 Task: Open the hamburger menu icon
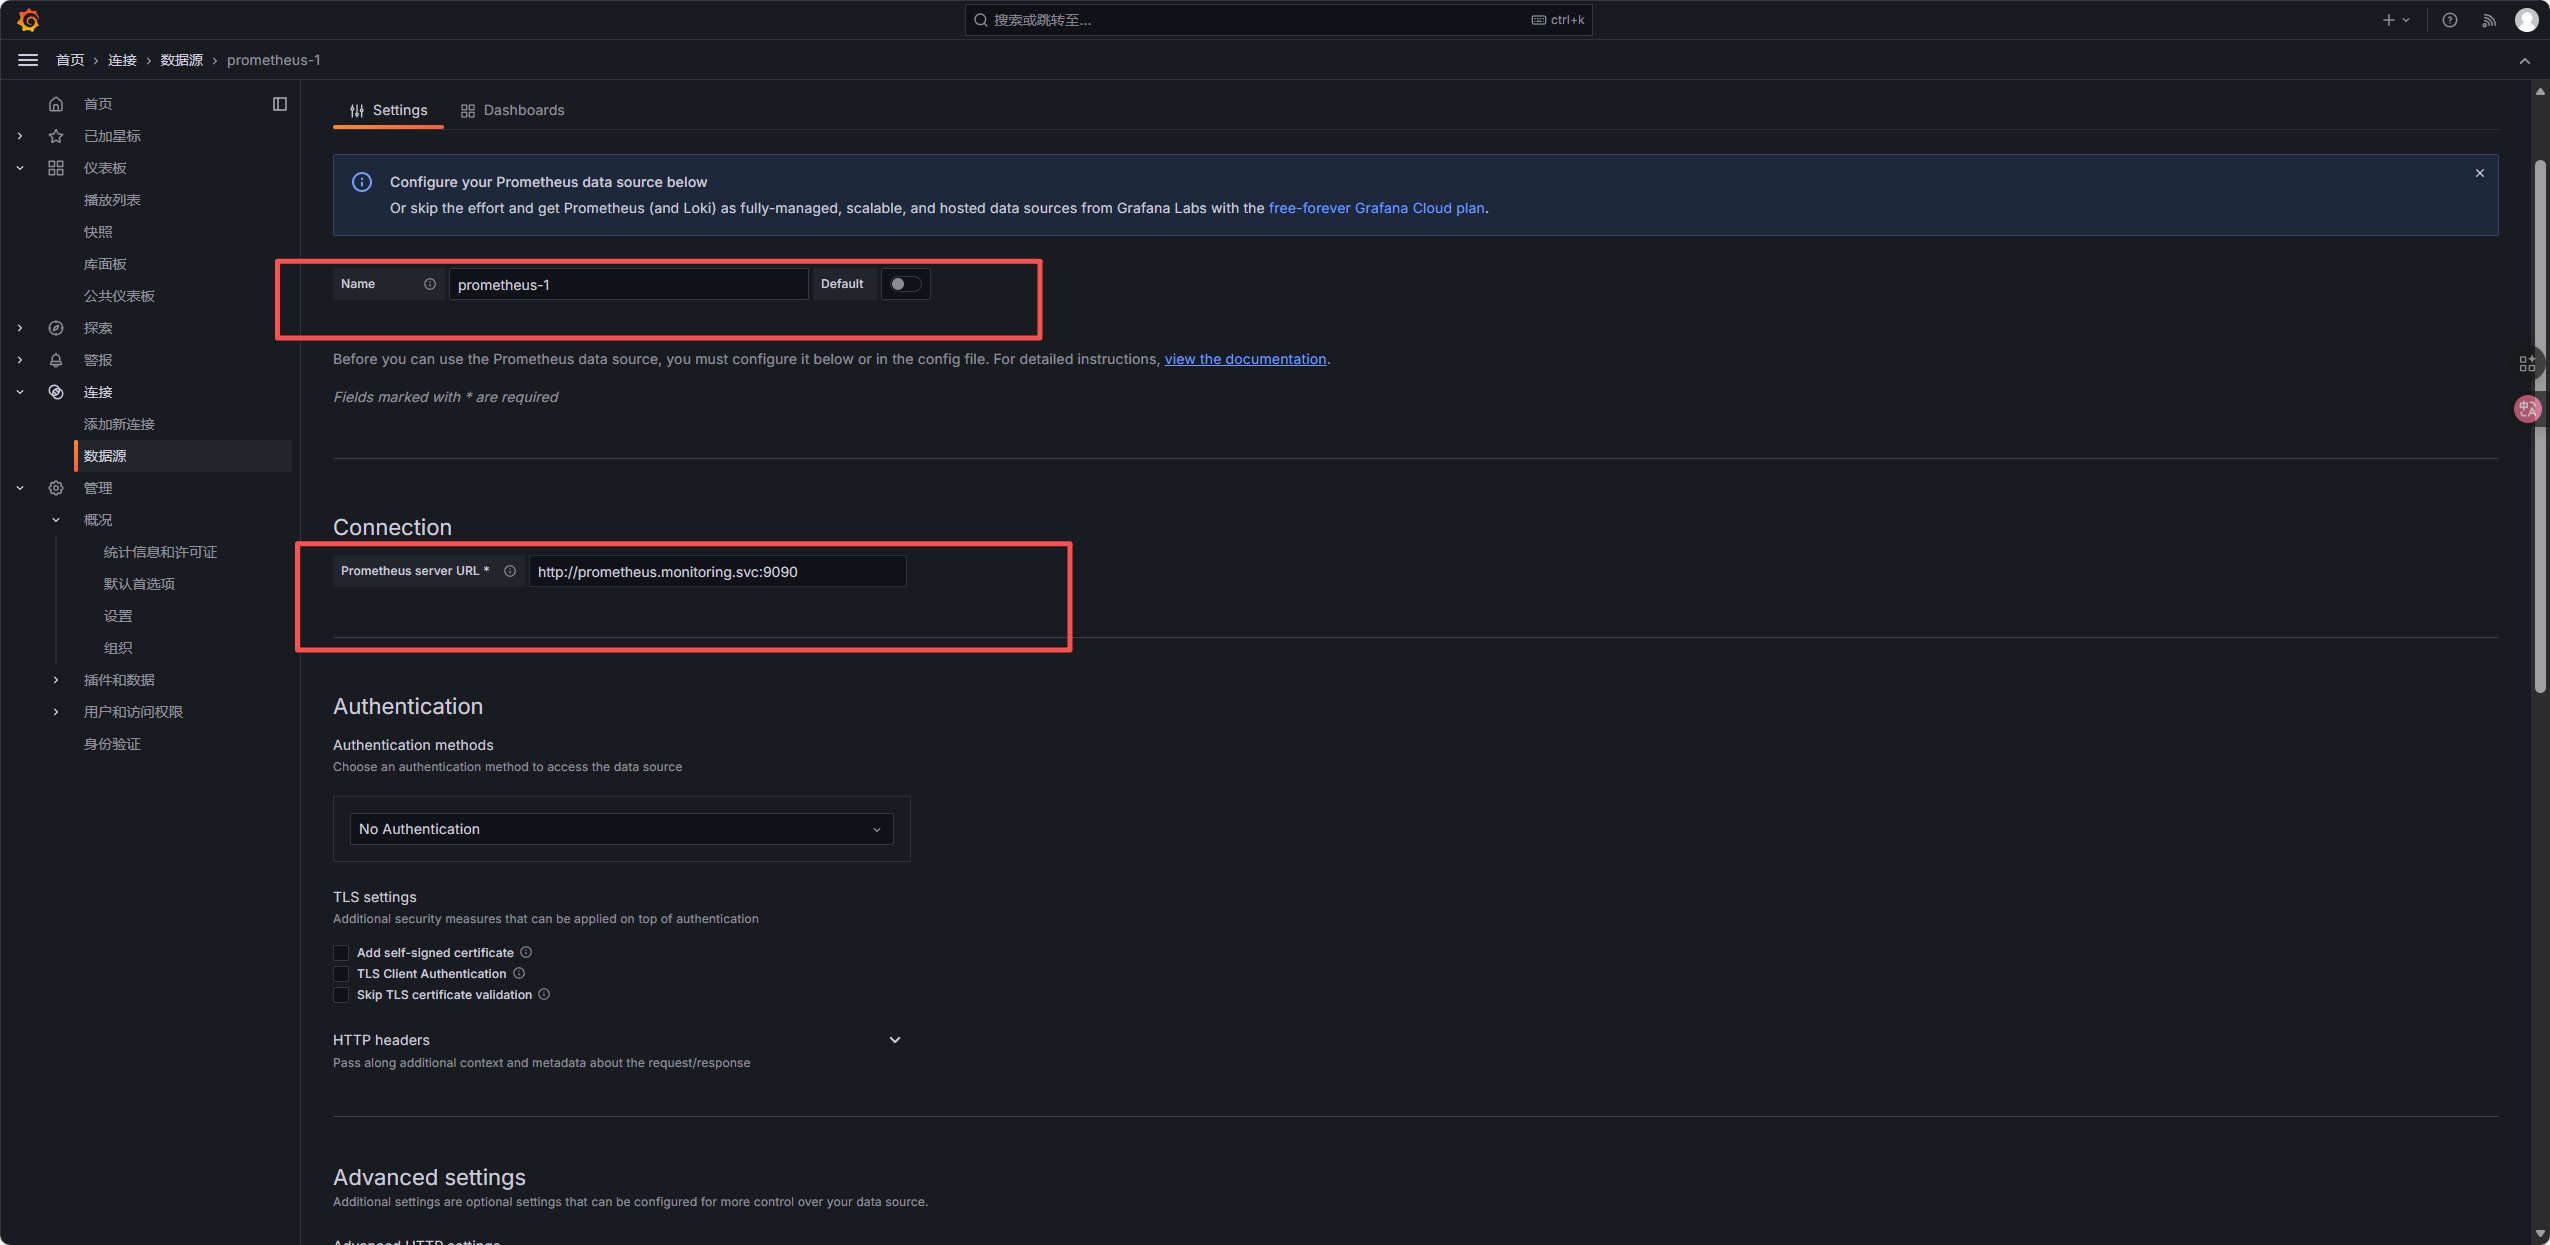(x=28, y=60)
